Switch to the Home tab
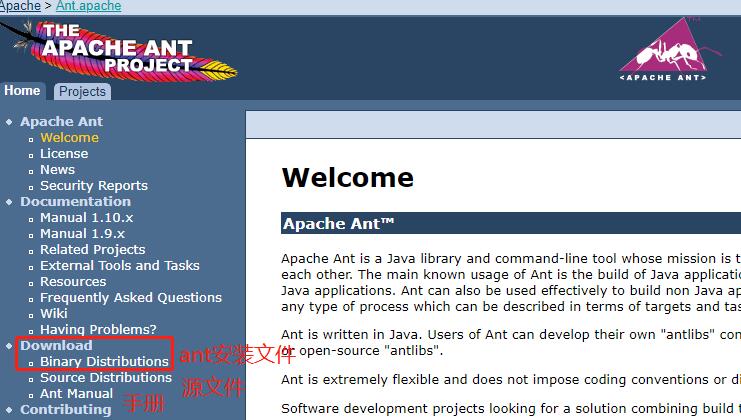The width and height of the screenshot is (741, 420). pos(22,91)
